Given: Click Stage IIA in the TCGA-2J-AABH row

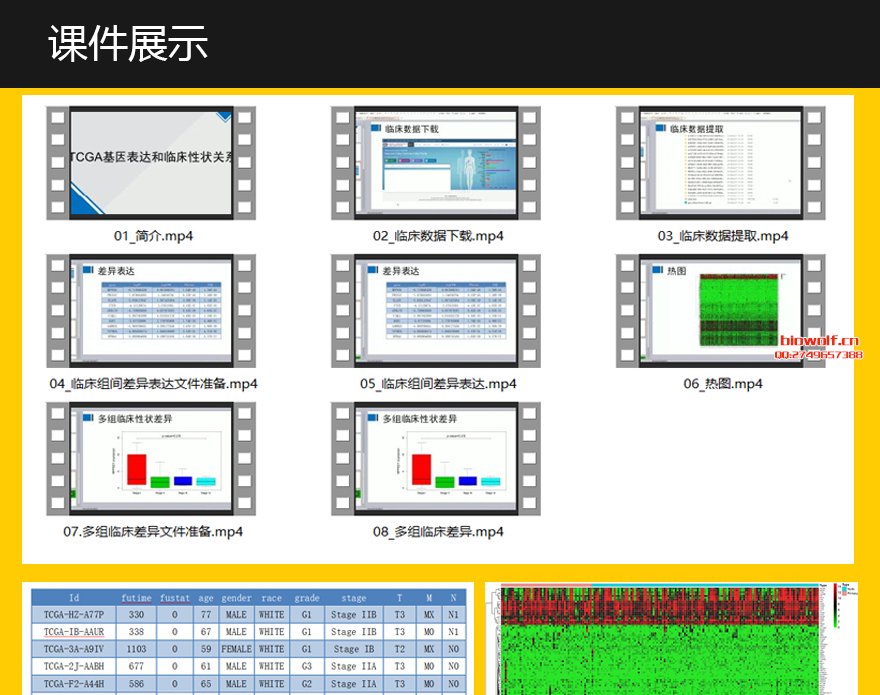Looking at the screenshot, I should point(354,666).
